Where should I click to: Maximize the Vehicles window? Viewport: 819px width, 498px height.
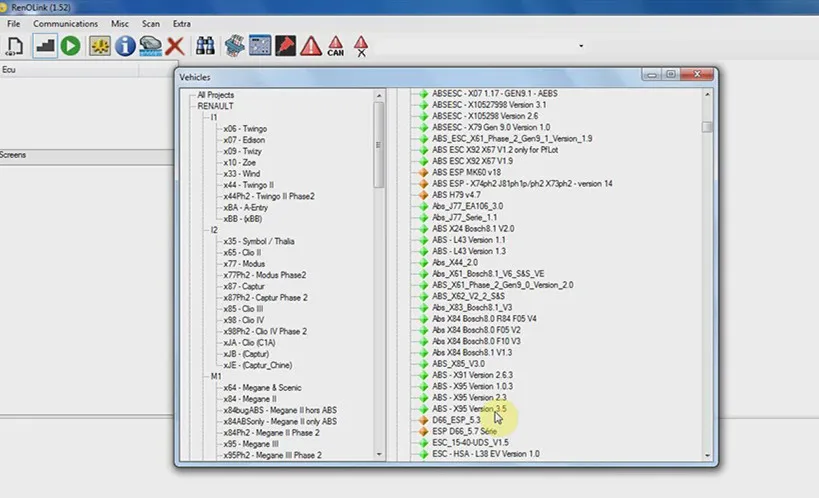pos(671,75)
